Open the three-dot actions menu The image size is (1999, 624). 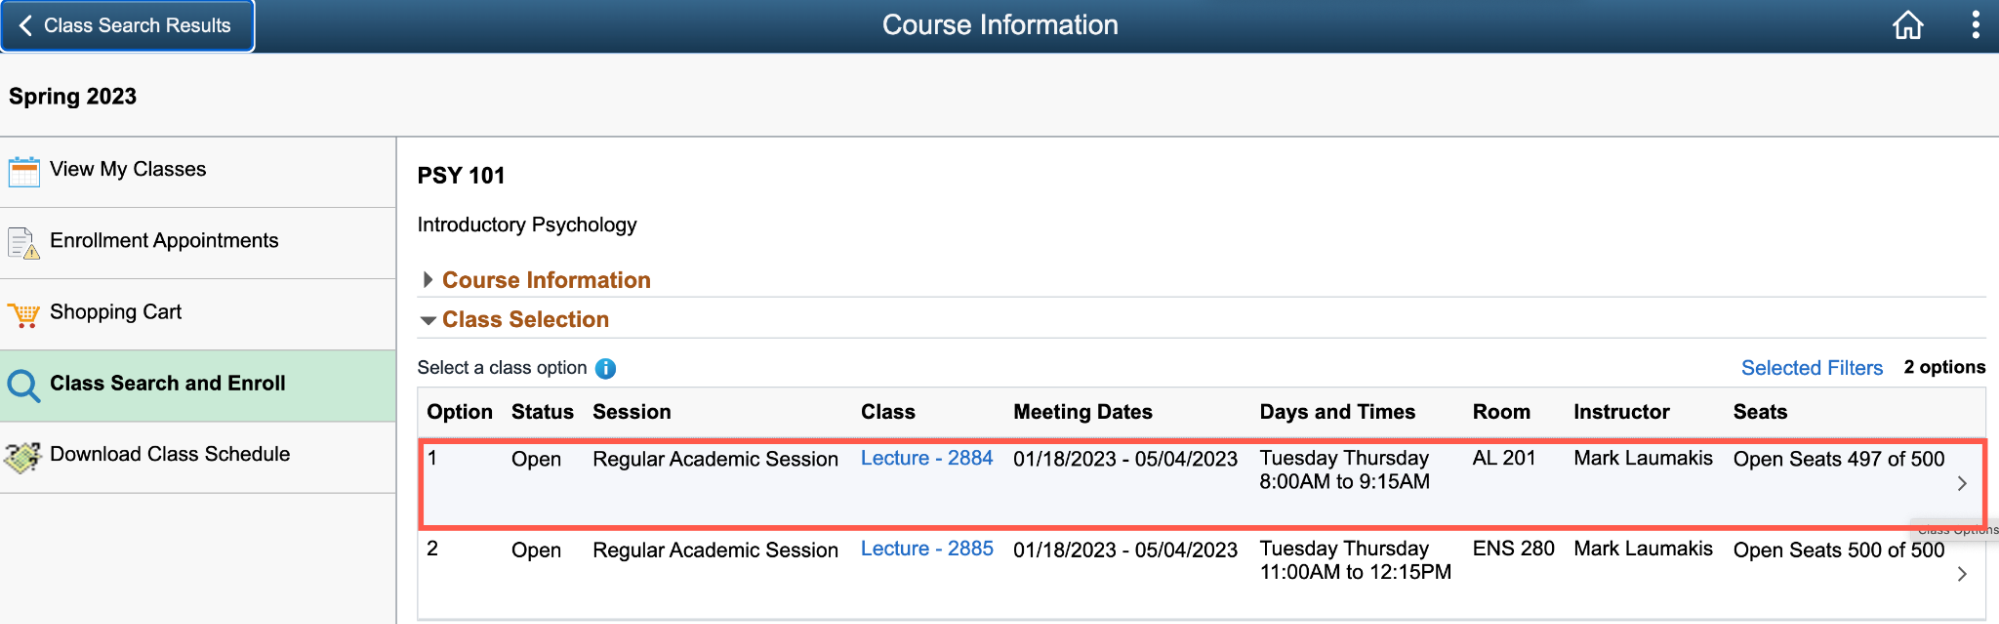click(x=1975, y=24)
